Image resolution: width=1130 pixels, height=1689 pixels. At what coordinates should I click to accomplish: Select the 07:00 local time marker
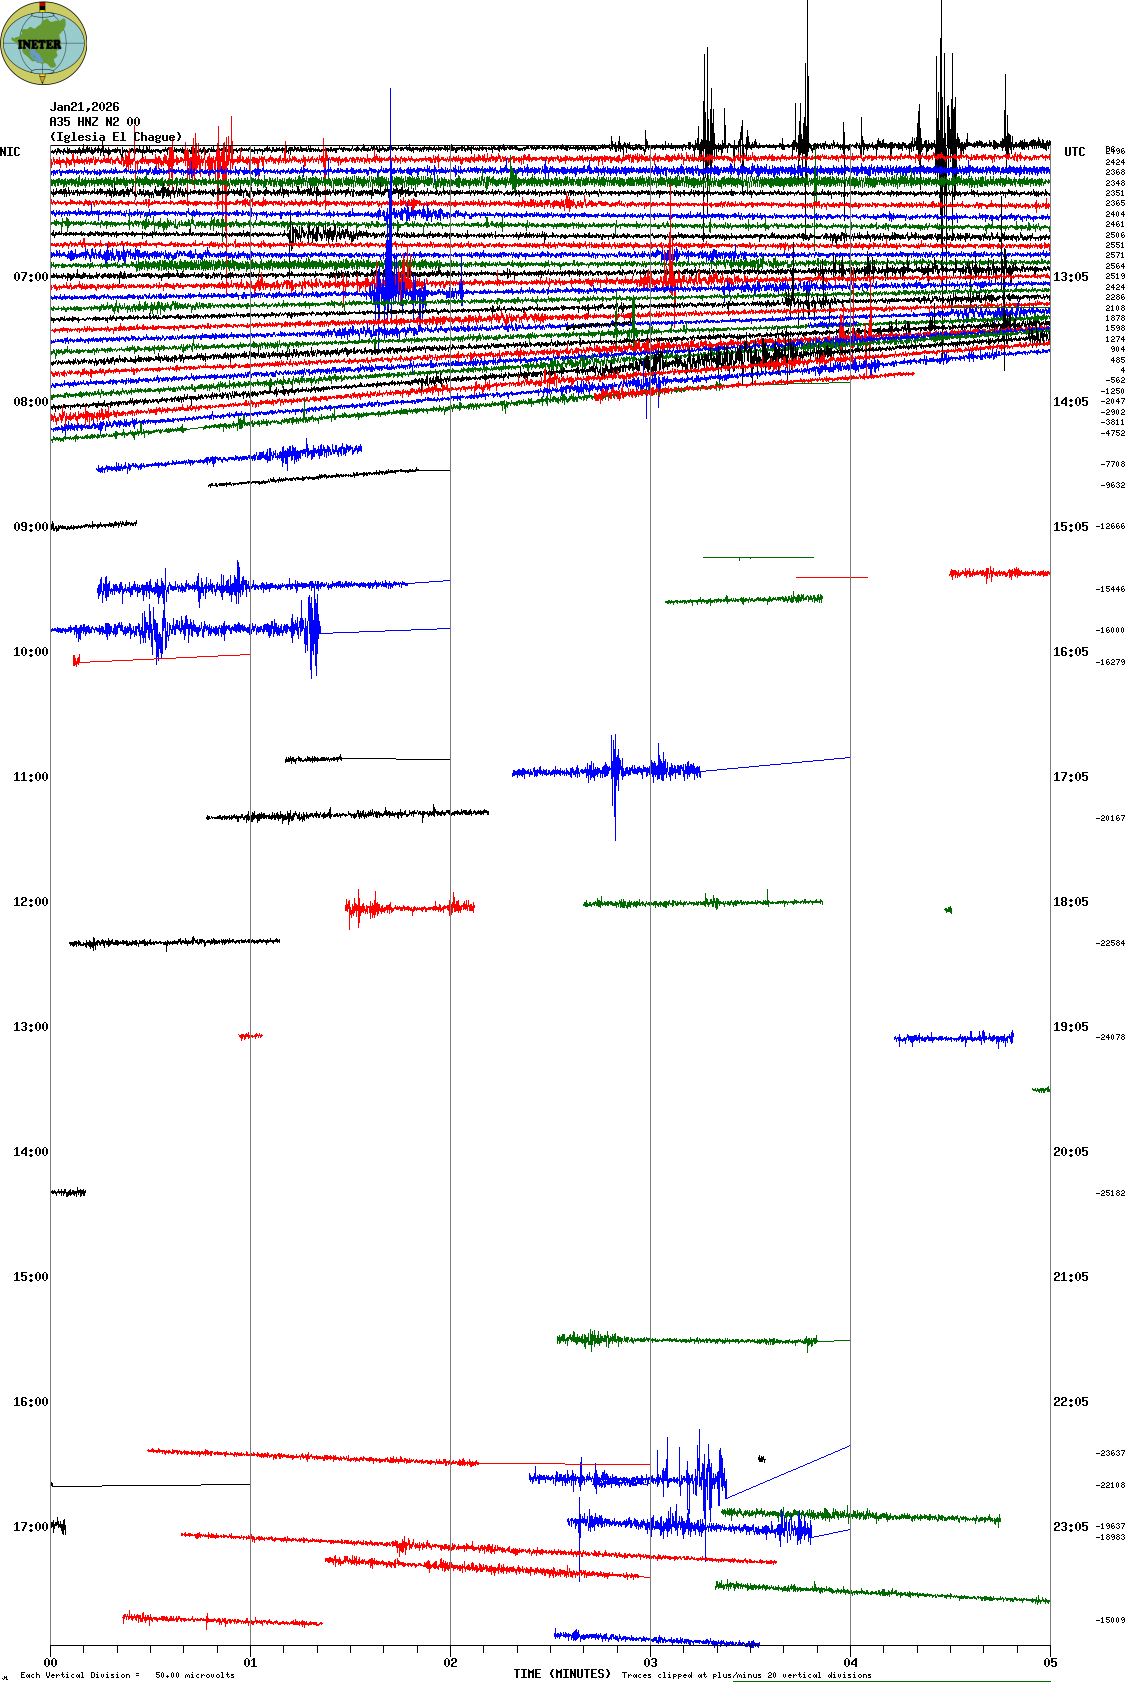tap(30, 277)
